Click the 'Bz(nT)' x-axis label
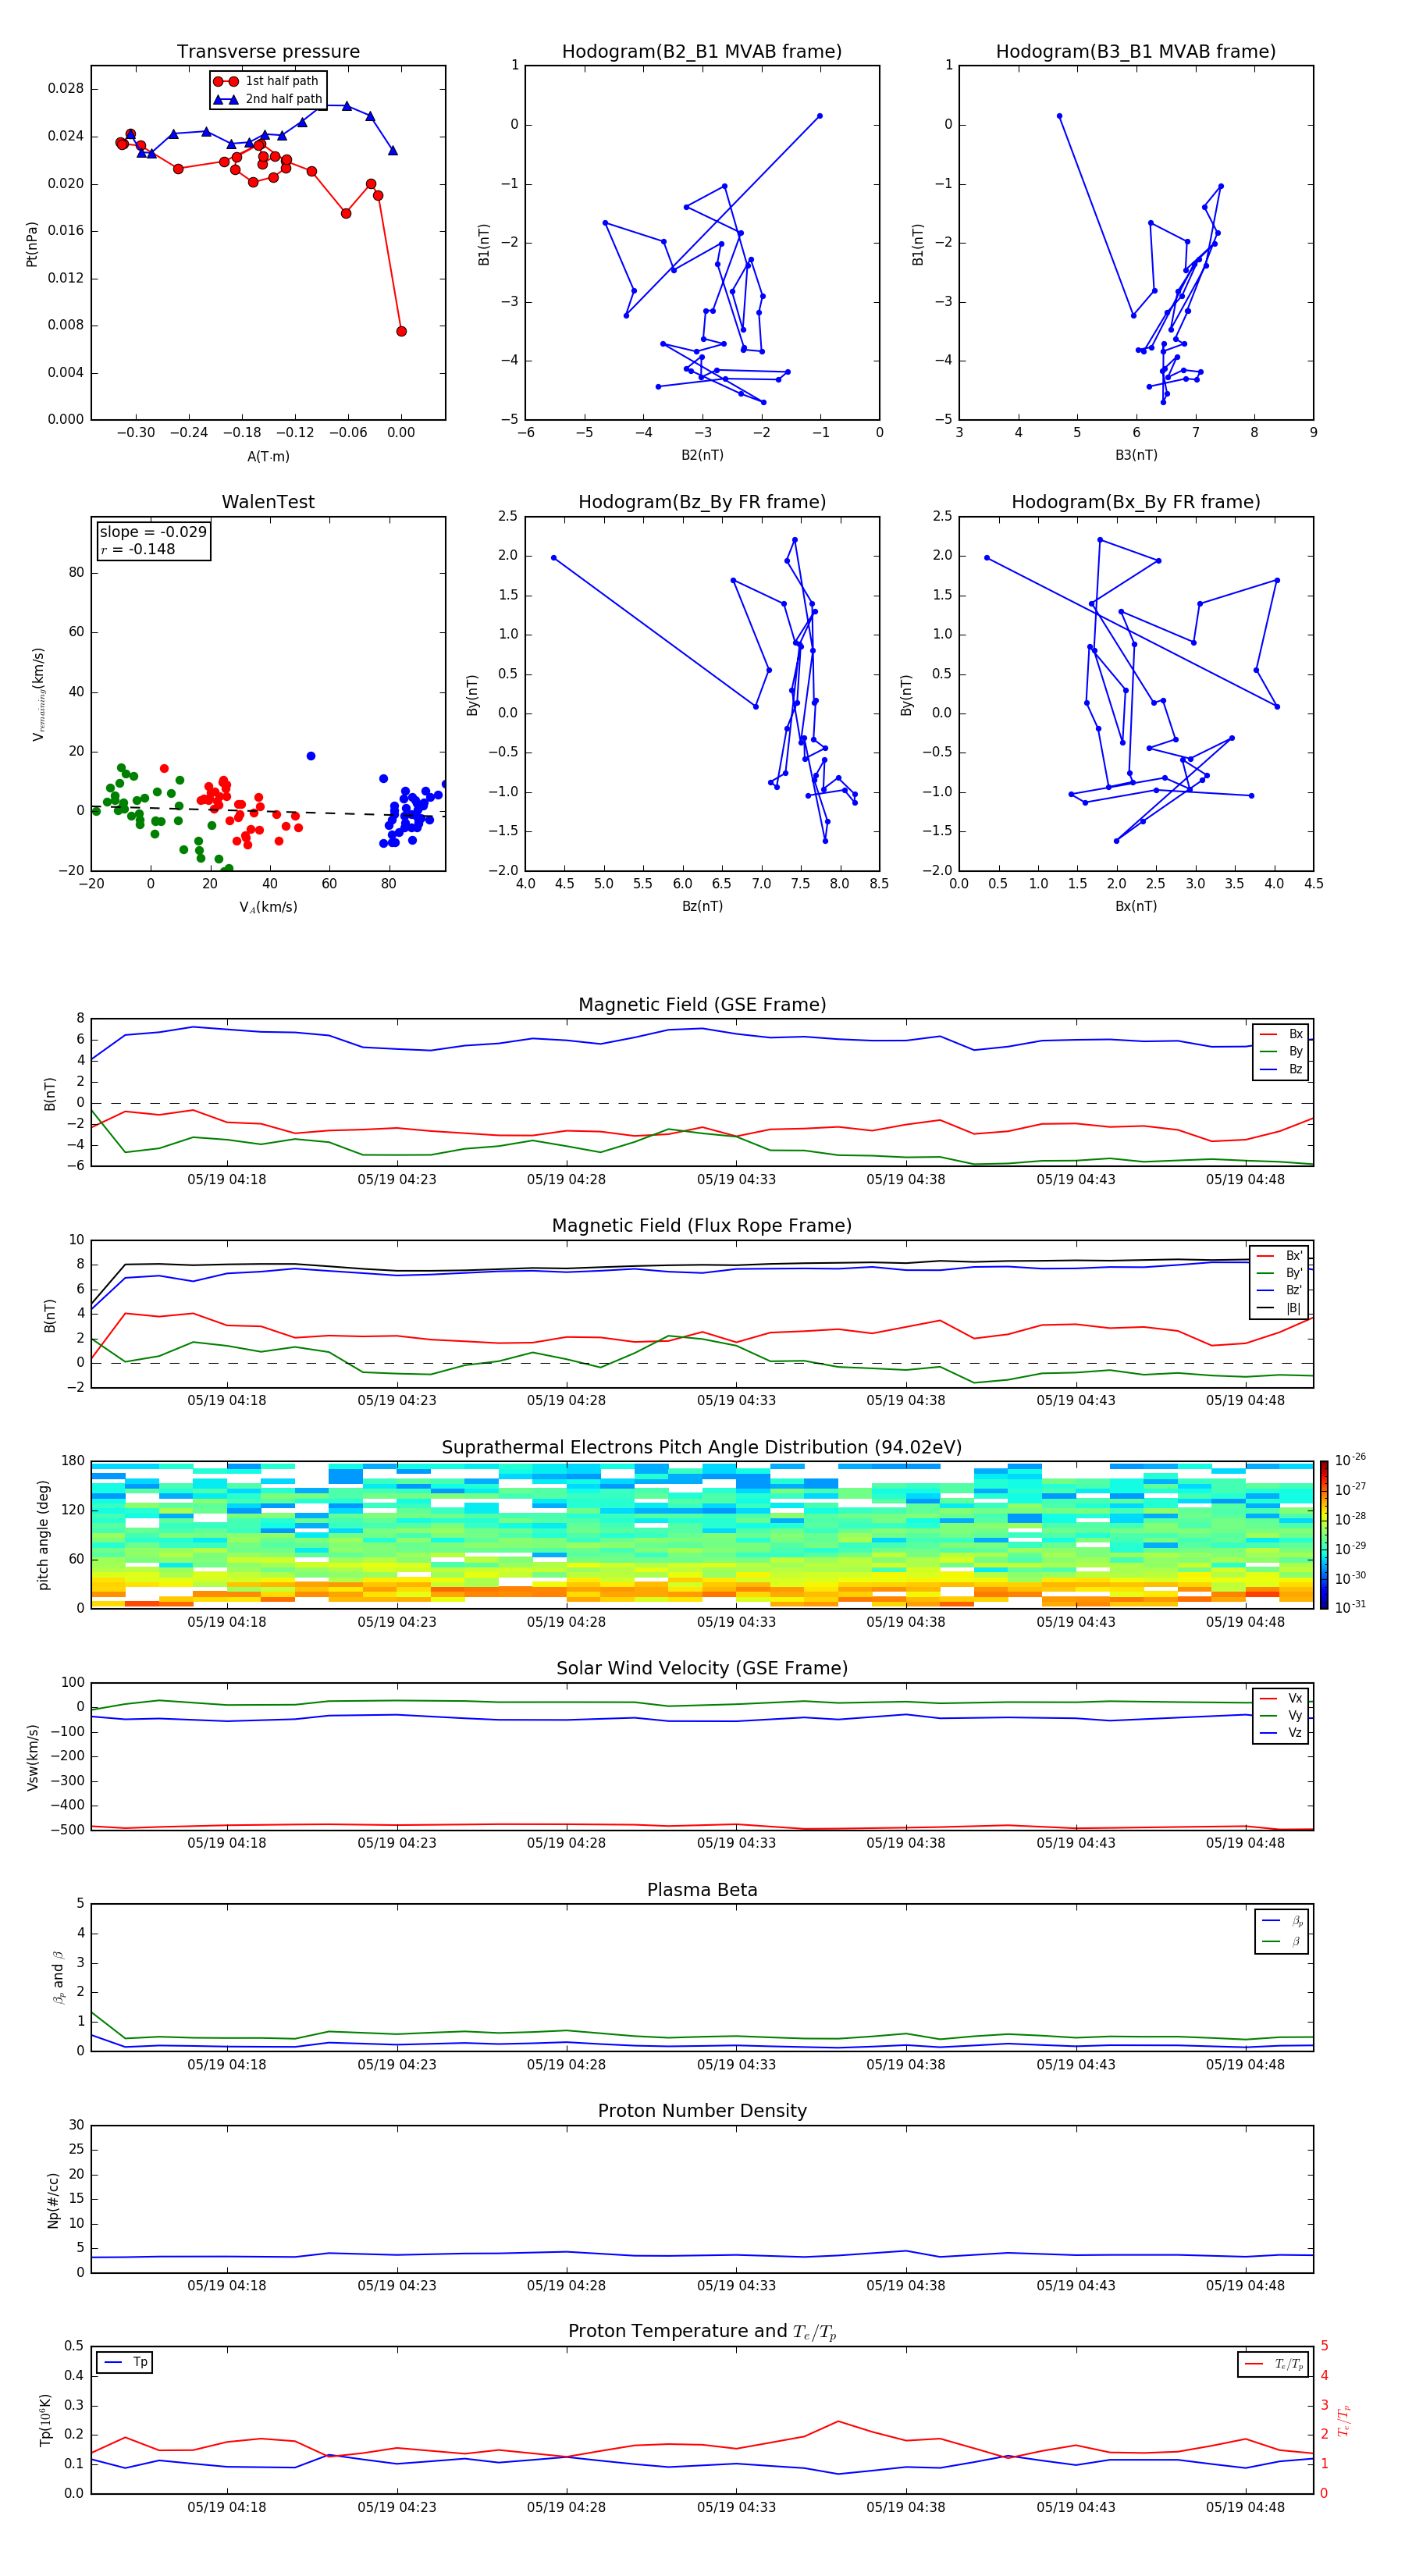1405x2576 pixels. (x=702, y=907)
